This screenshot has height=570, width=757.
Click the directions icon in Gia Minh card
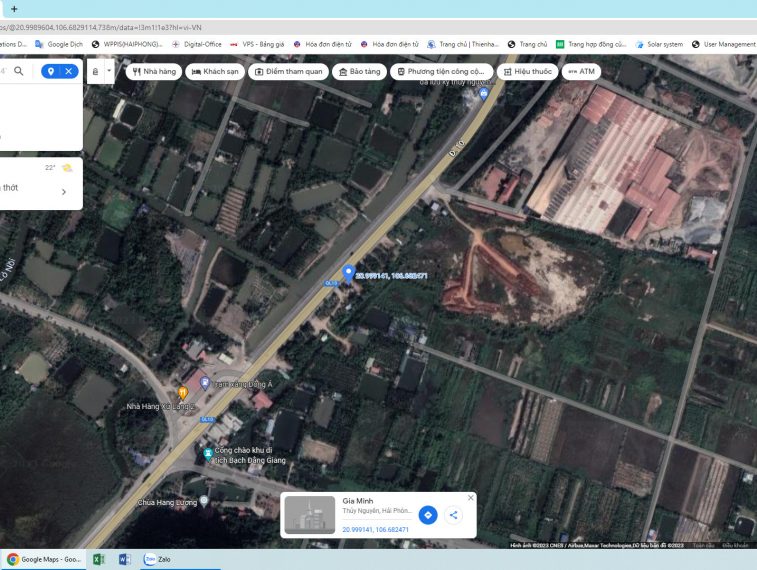[427, 515]
